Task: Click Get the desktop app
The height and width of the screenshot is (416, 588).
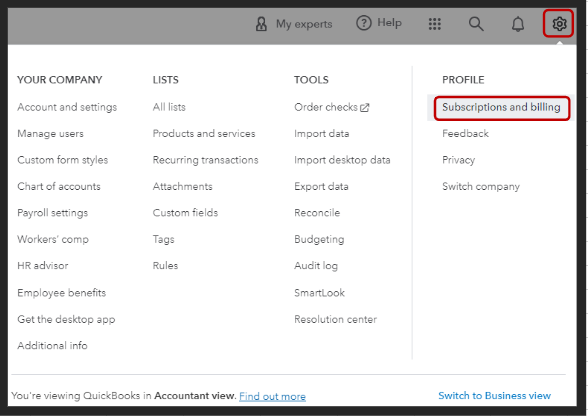Action: pyautogui.click(x=66, y=320)
